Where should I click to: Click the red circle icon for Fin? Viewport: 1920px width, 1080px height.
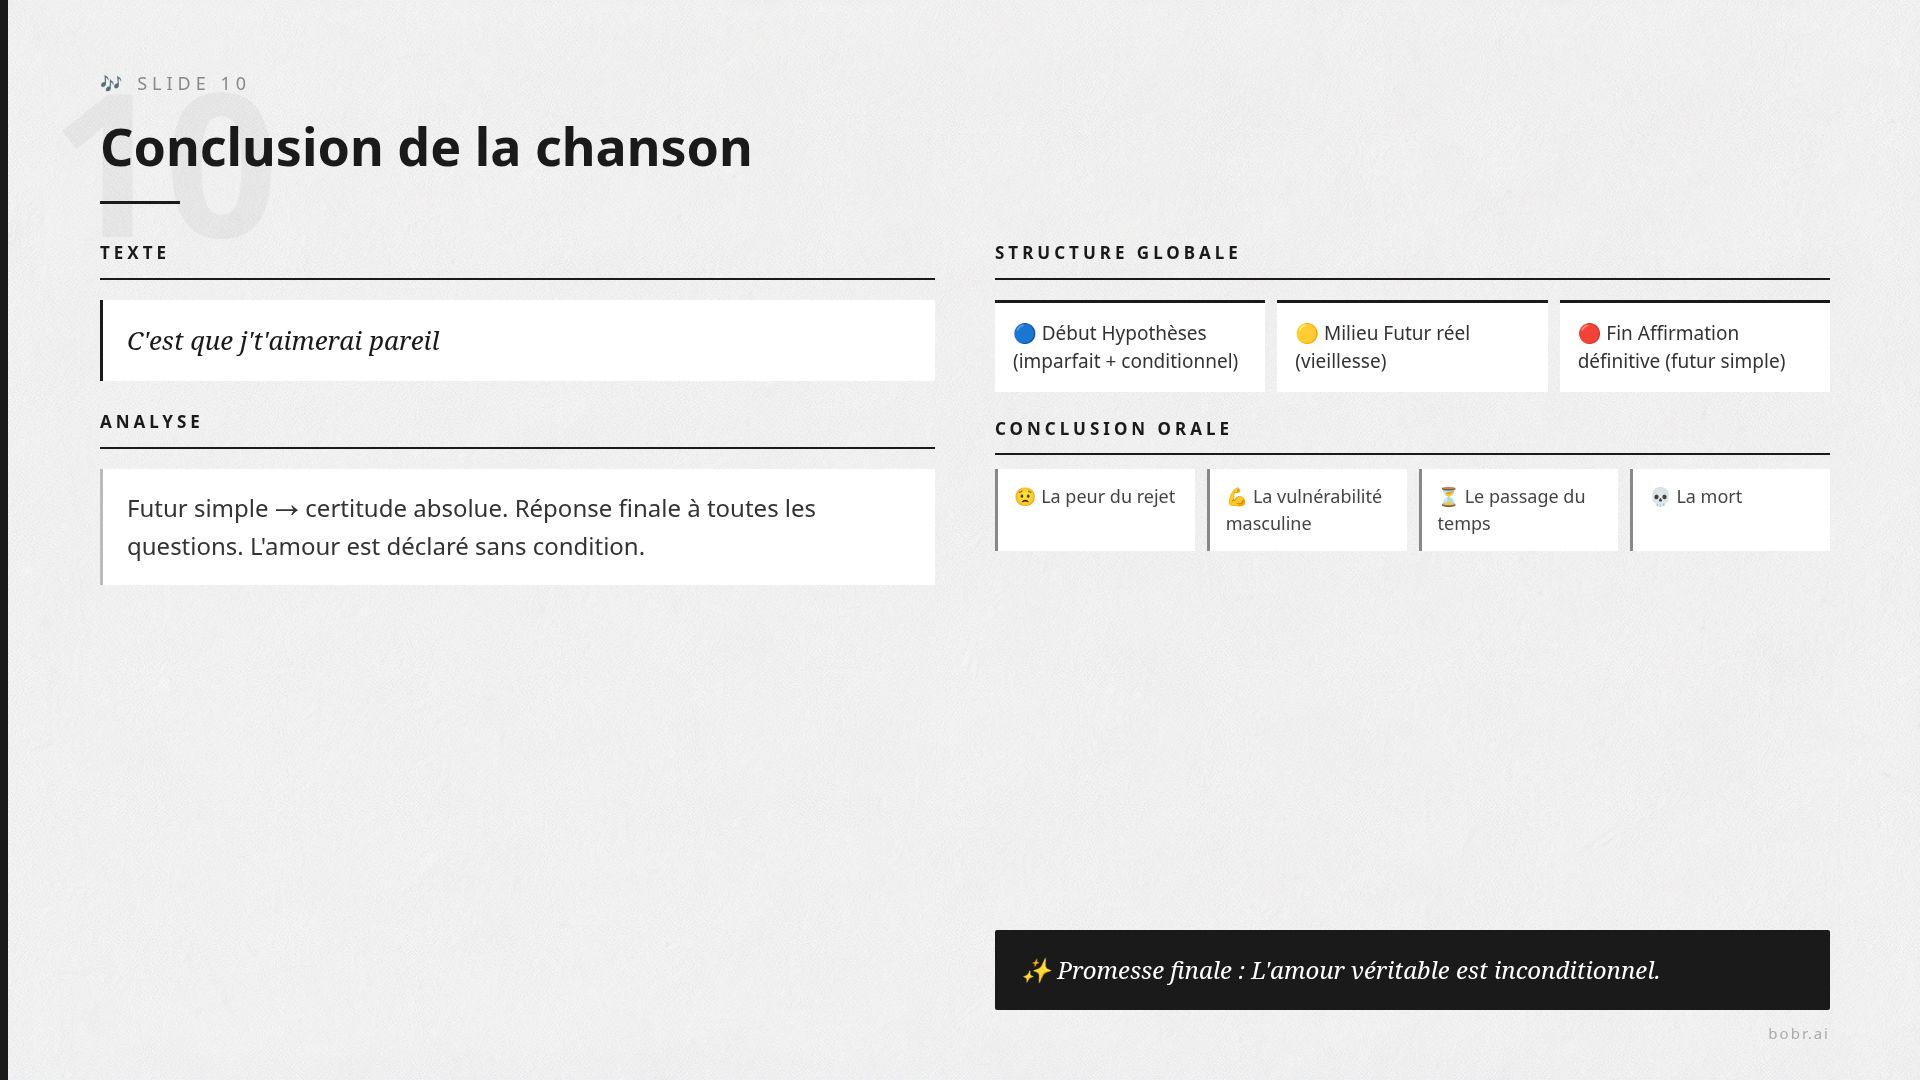[x=1589, y=334]
